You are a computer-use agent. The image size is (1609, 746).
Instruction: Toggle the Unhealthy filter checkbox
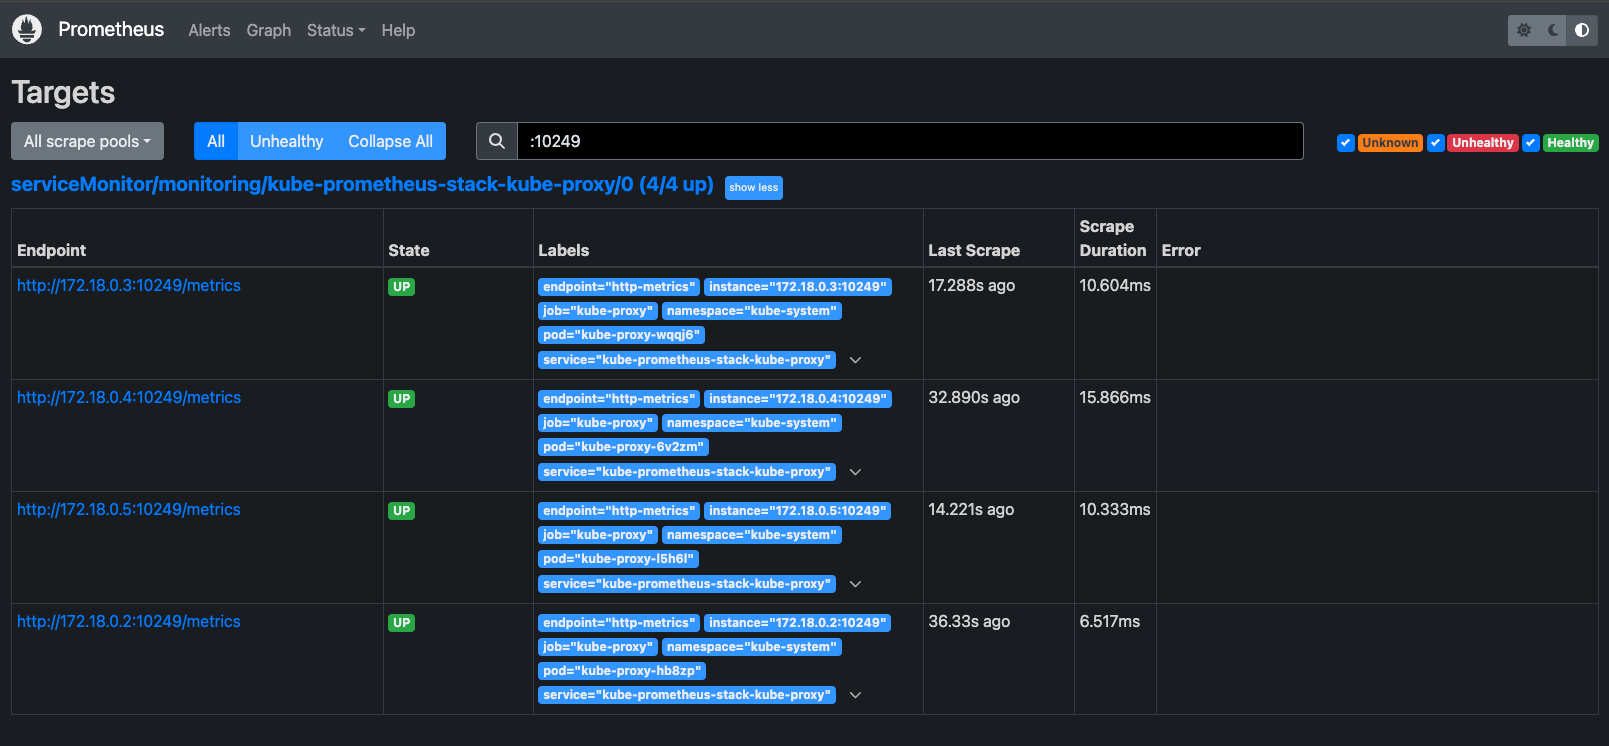(1436, 143)
